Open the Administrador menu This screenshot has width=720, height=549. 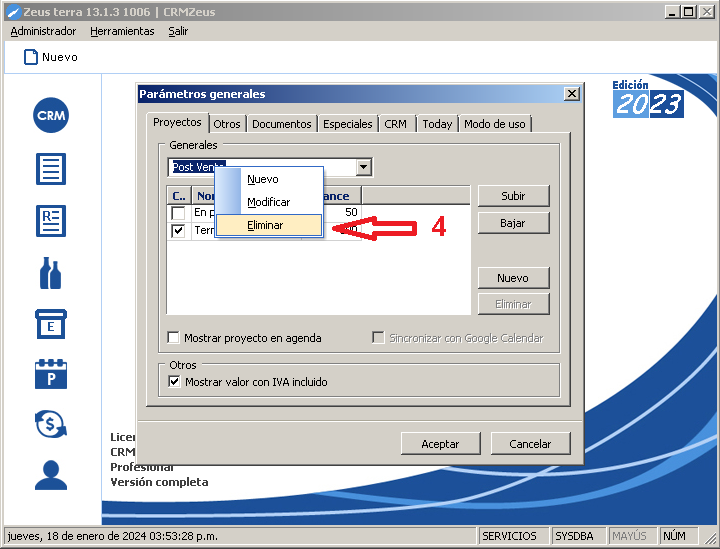pos(43,31)
